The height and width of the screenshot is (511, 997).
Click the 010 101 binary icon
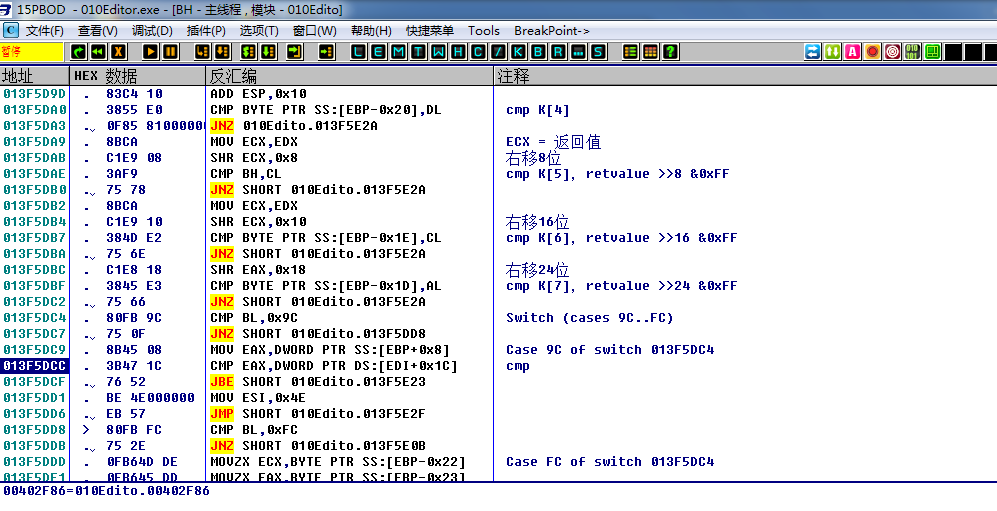pyautogui.click(x=912, y=52)
